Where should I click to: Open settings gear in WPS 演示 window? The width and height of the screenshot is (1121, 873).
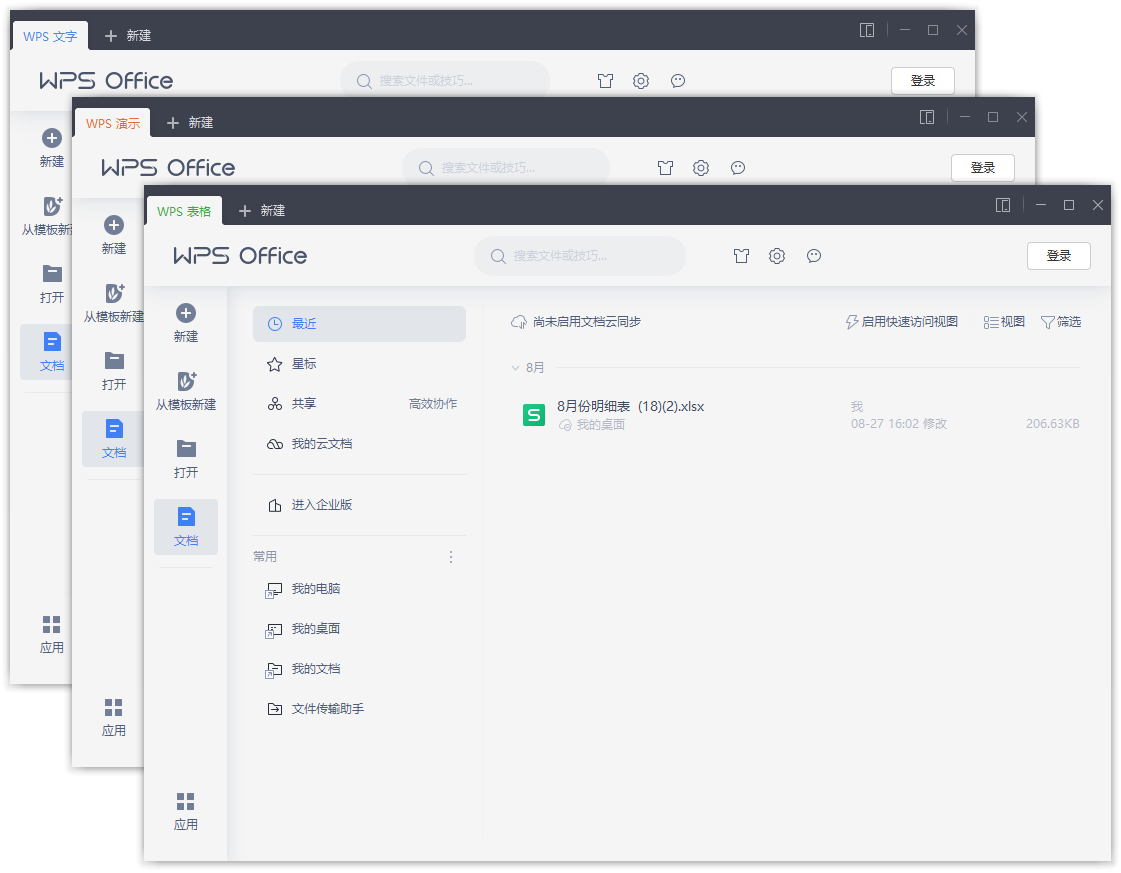point(701,168)
